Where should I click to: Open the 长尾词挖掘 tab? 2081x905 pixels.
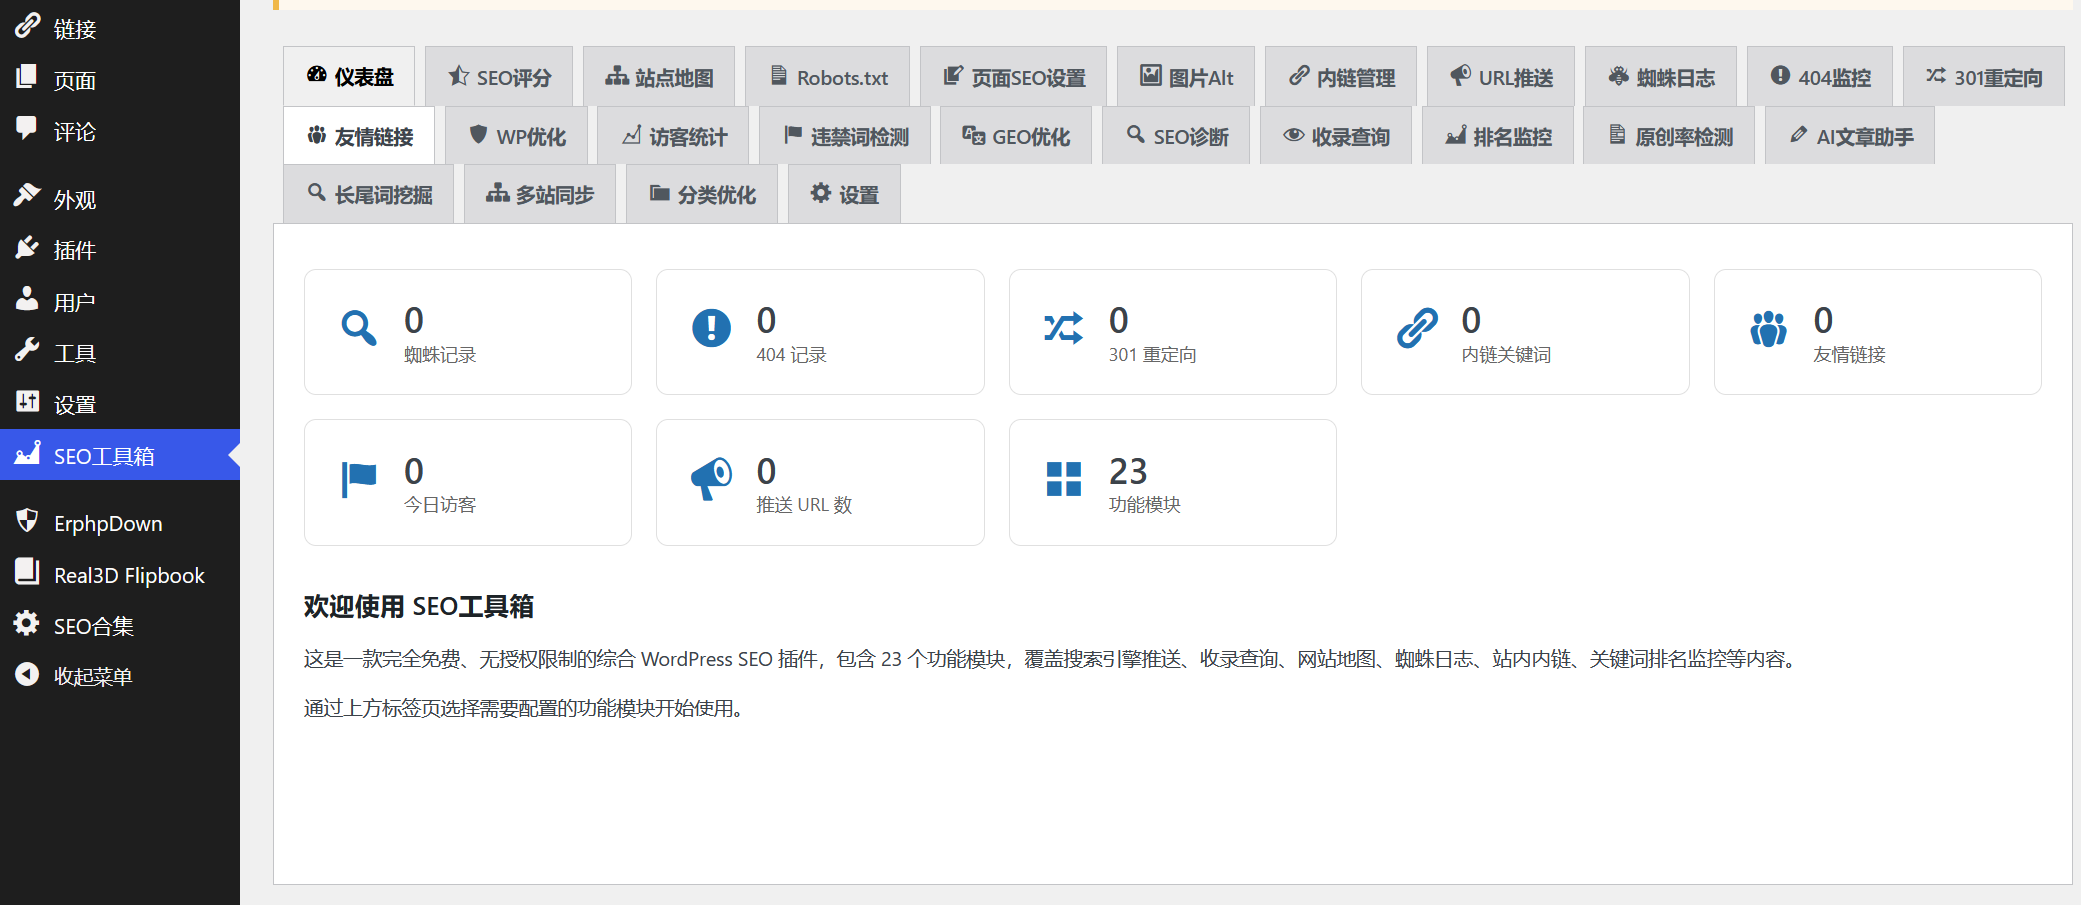(368, 193)
